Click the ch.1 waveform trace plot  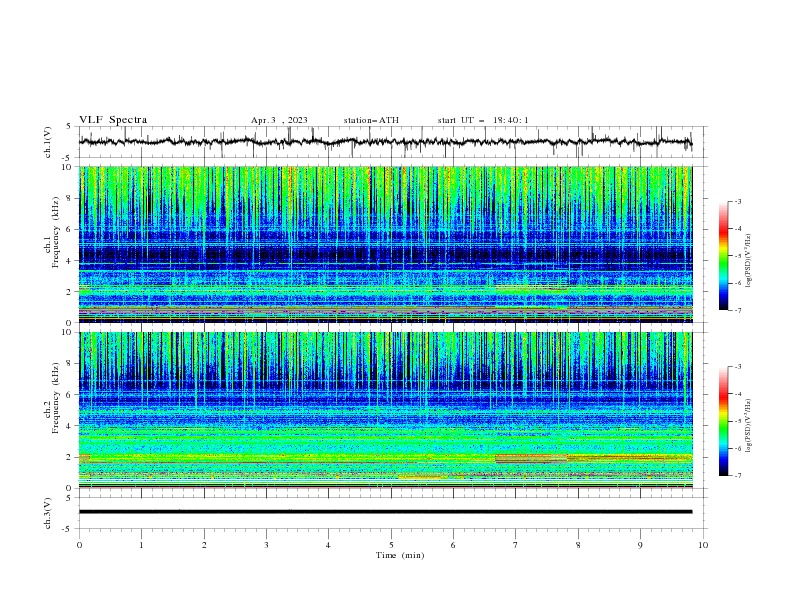pyautogui.click(x=385, y=142)
